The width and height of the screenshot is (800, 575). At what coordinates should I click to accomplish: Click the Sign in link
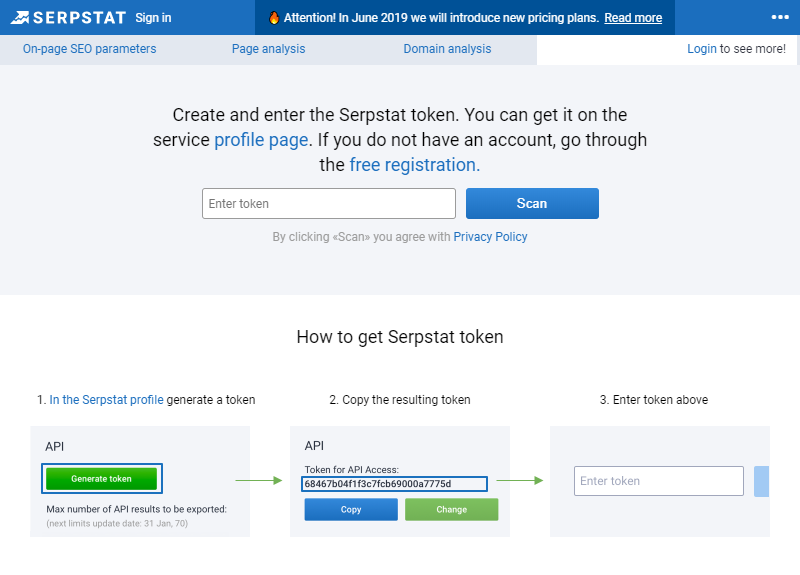point(153,18)
